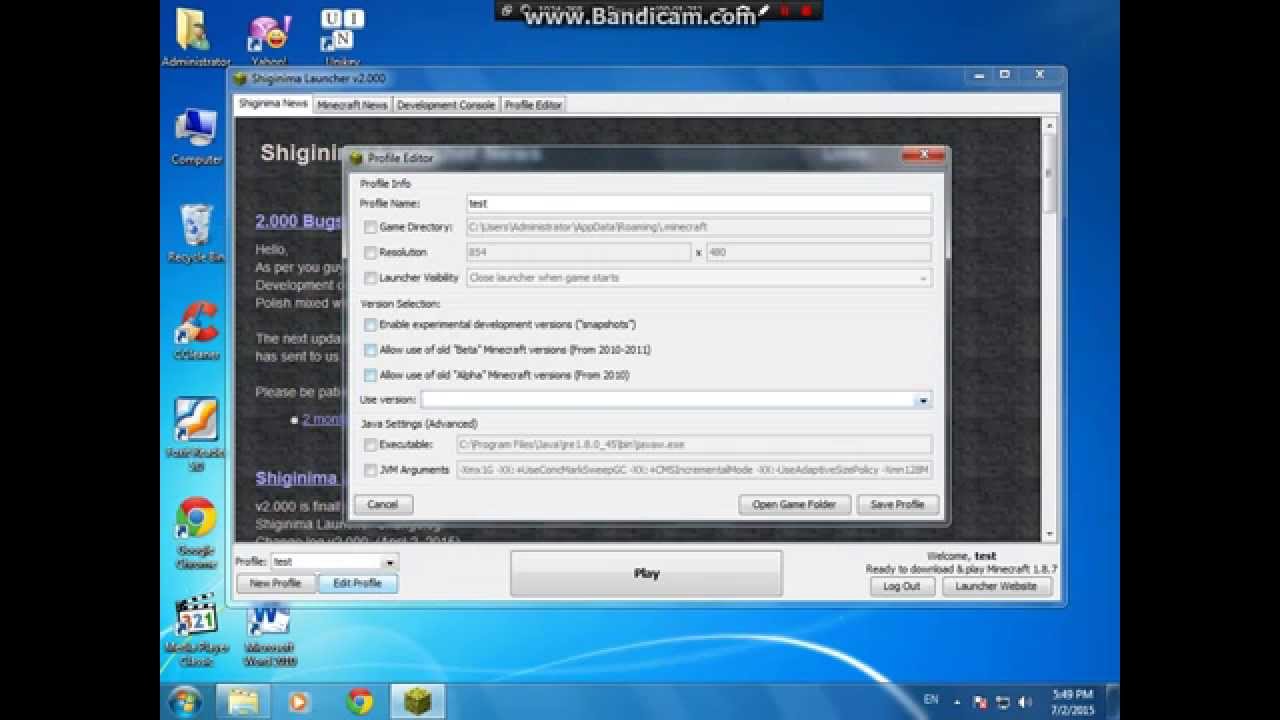Click the Launcher Website button

click(x=996, y=587)
